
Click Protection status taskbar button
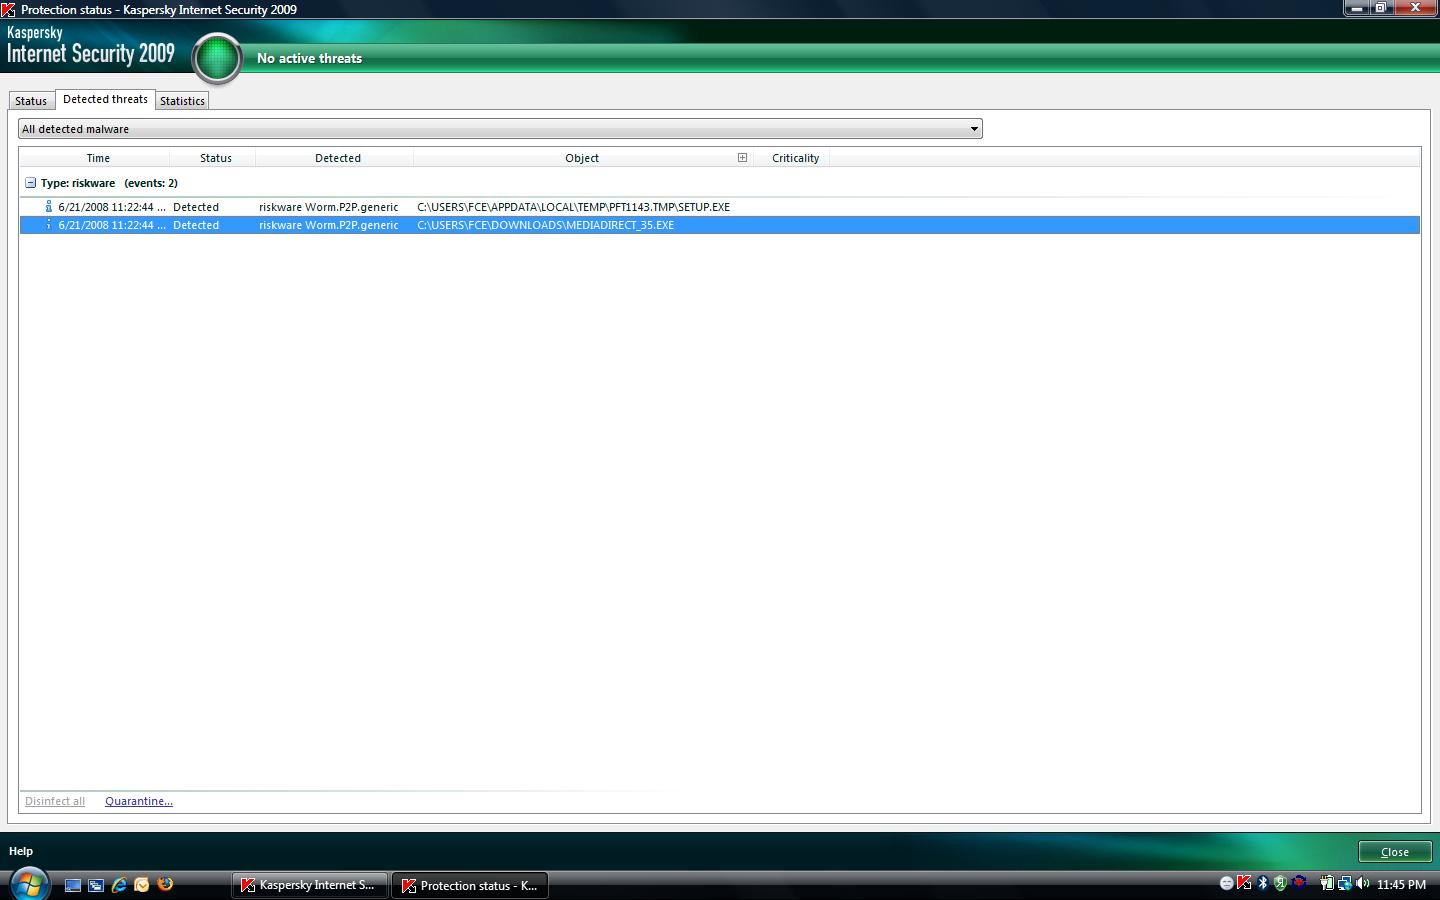coord(470,885)
